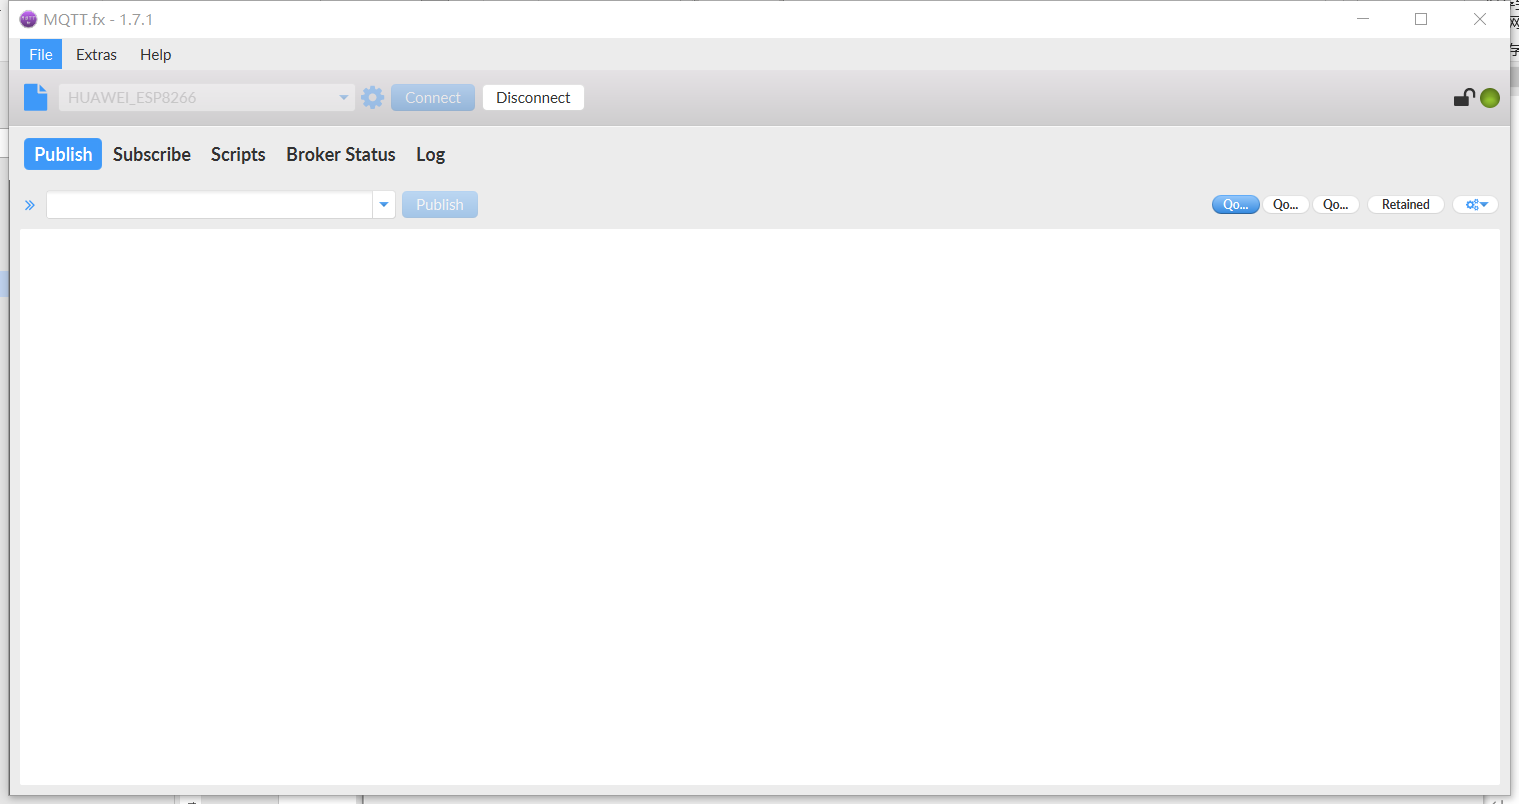Open the Extras menu

click(96, 54)
